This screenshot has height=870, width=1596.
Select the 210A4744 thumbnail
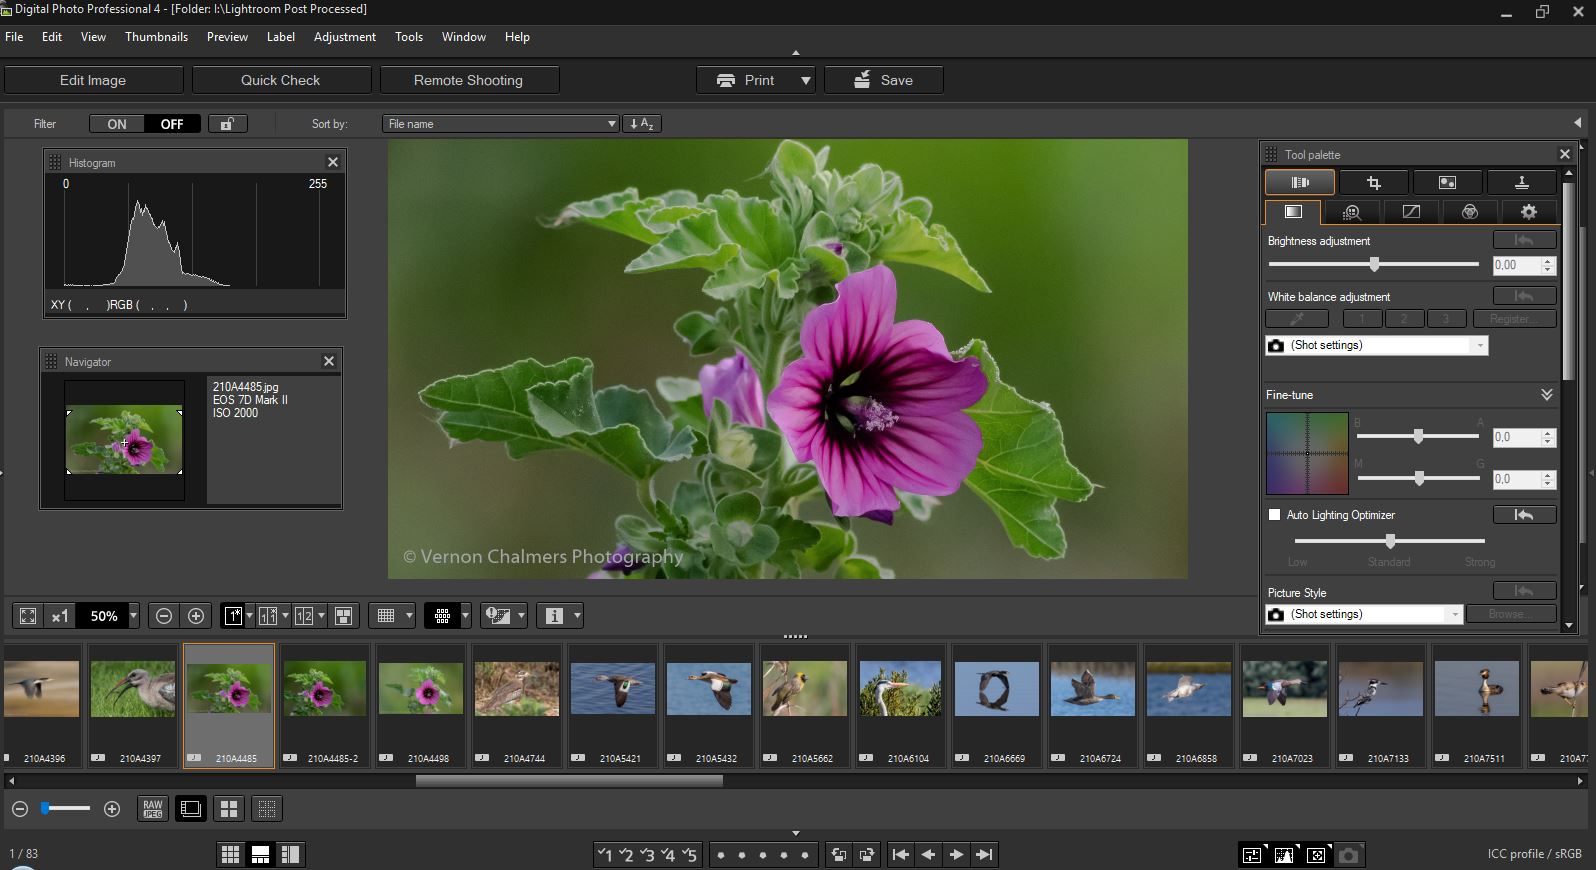(517, 690)
